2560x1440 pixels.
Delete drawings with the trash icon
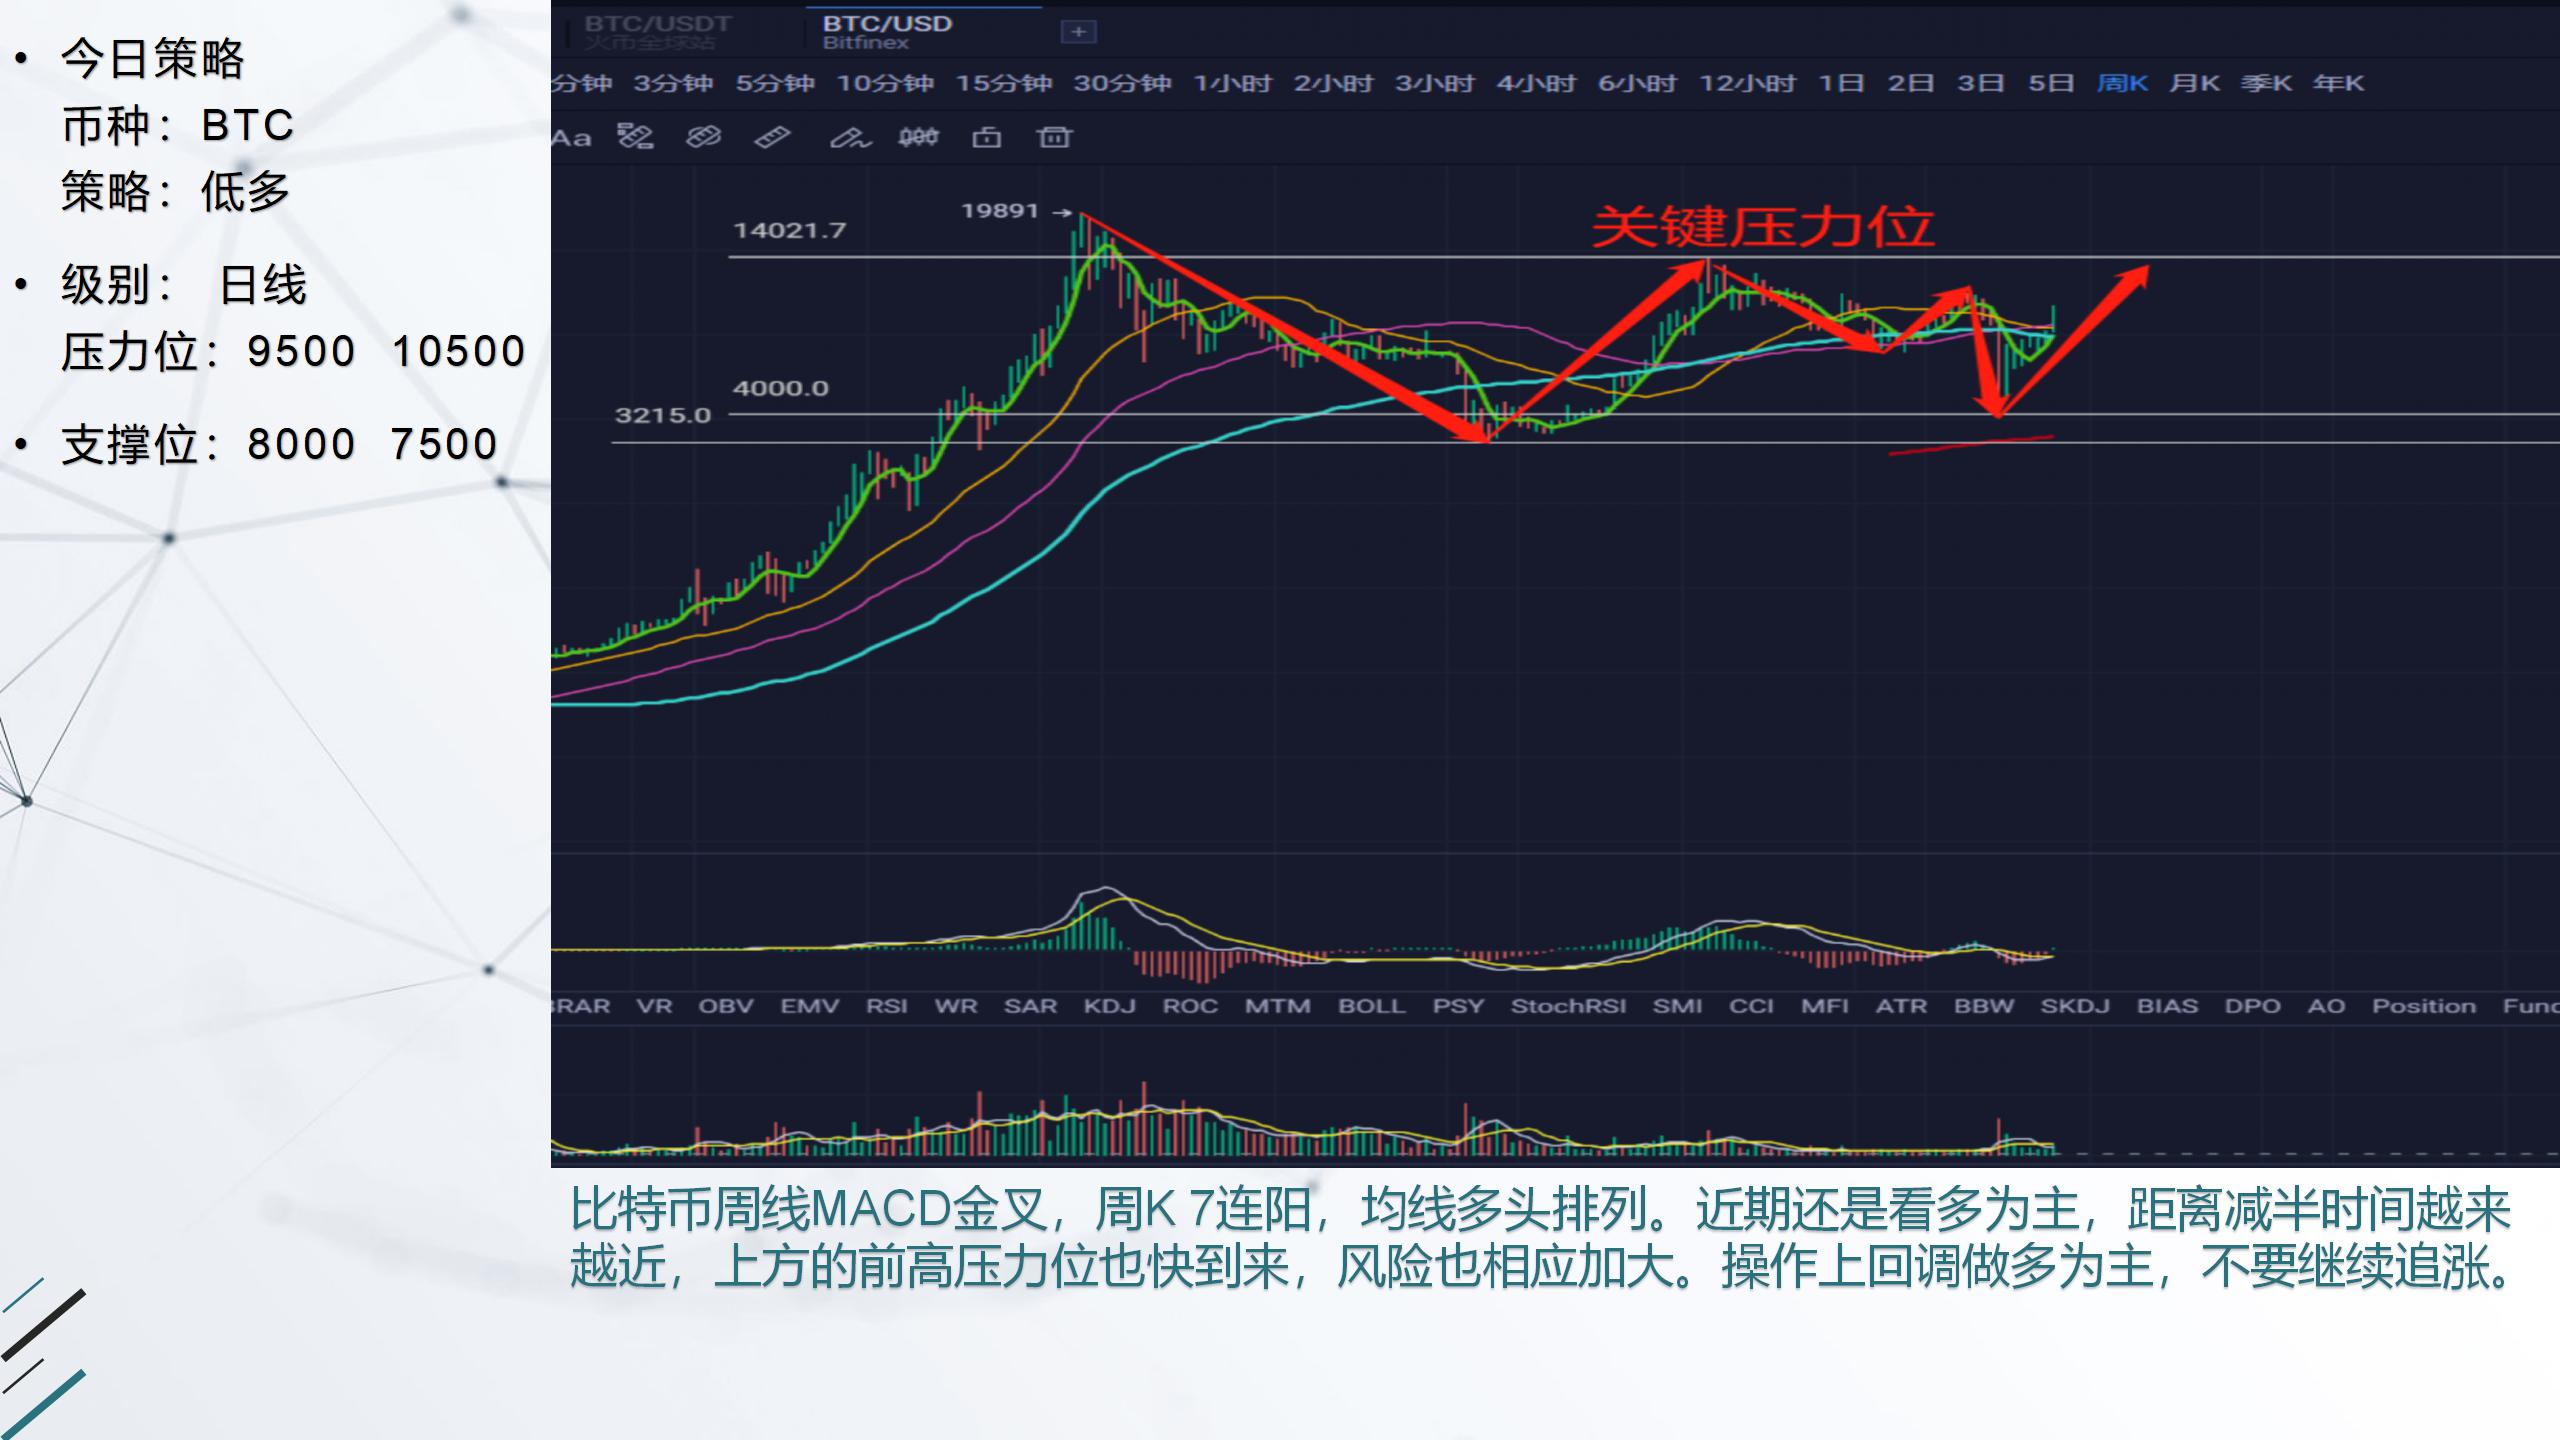tap(1054, 137)
